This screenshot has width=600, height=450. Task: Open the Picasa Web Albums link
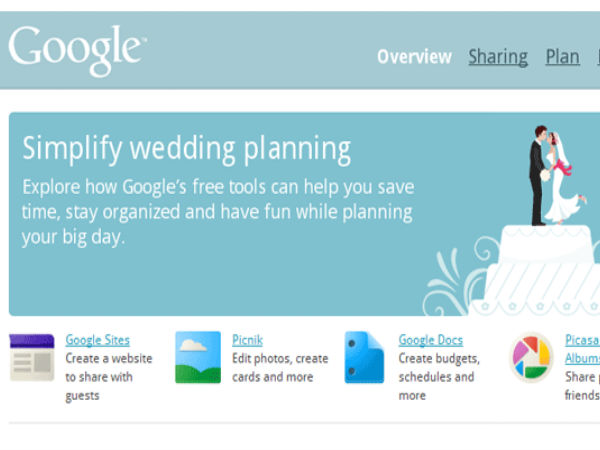click(x=582, y=349)
